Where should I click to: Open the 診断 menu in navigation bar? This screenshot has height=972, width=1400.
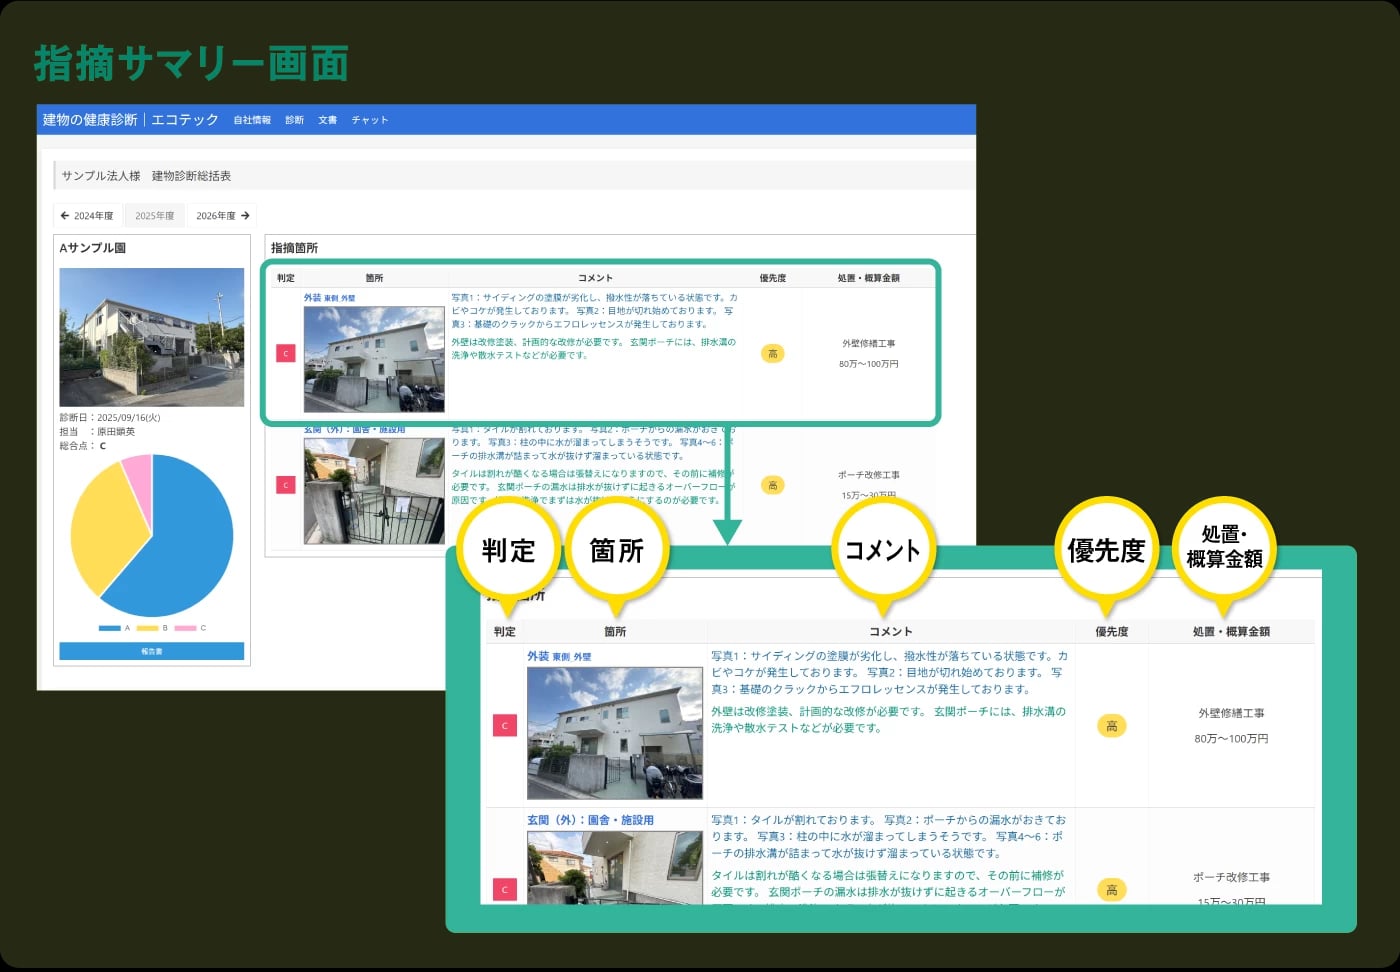click(293, 119)
